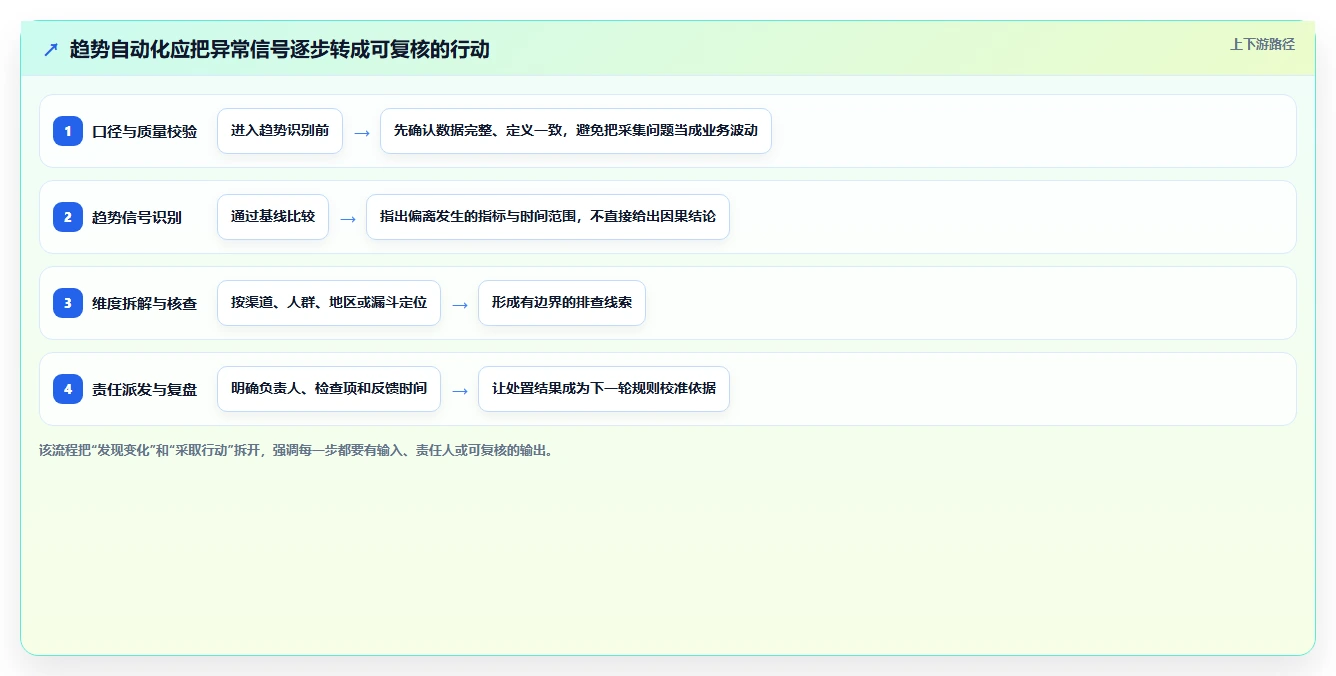
Task: Click the 让处置结果成为下一轮规则校准依据 box
Action: 604,389
